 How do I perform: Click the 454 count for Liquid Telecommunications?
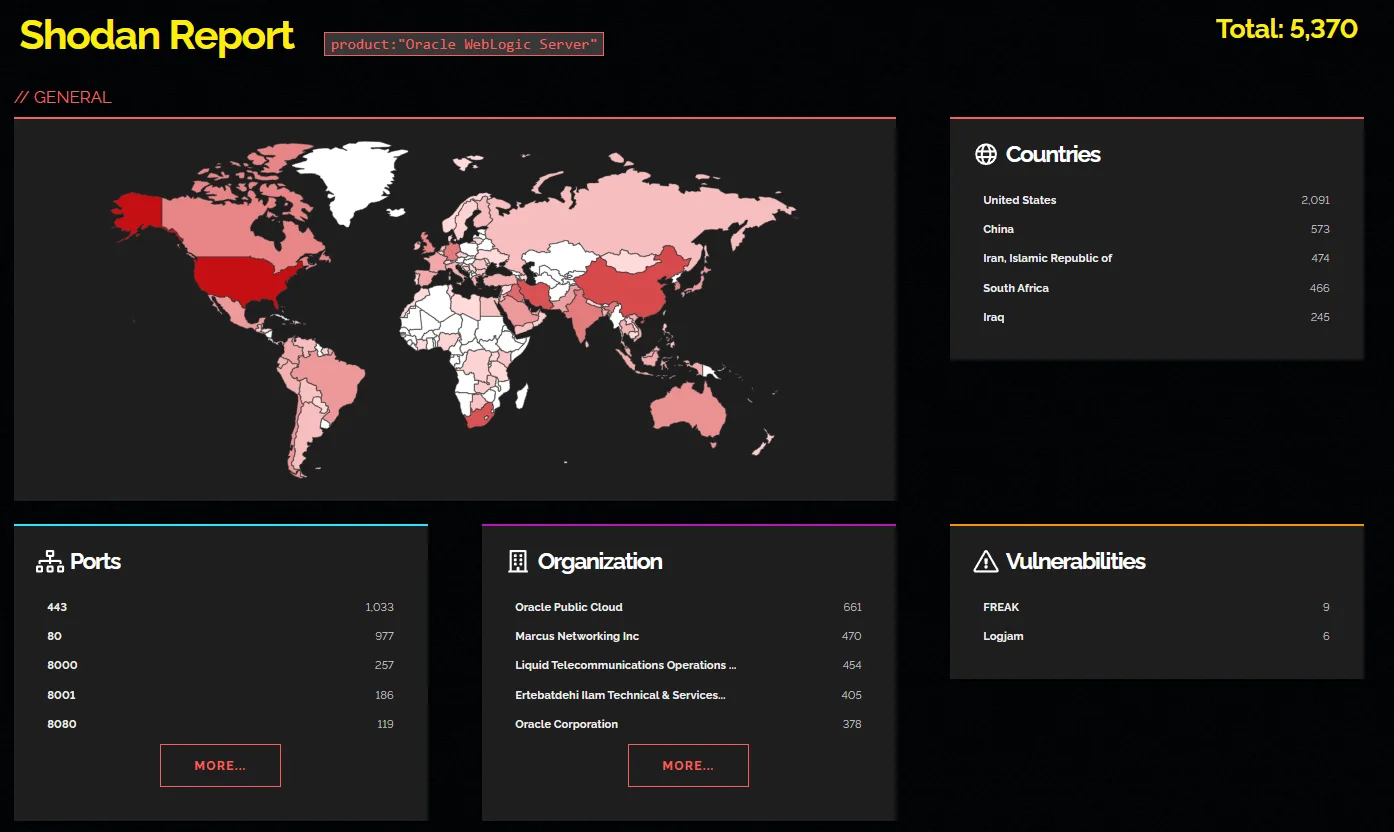[852, 665]
